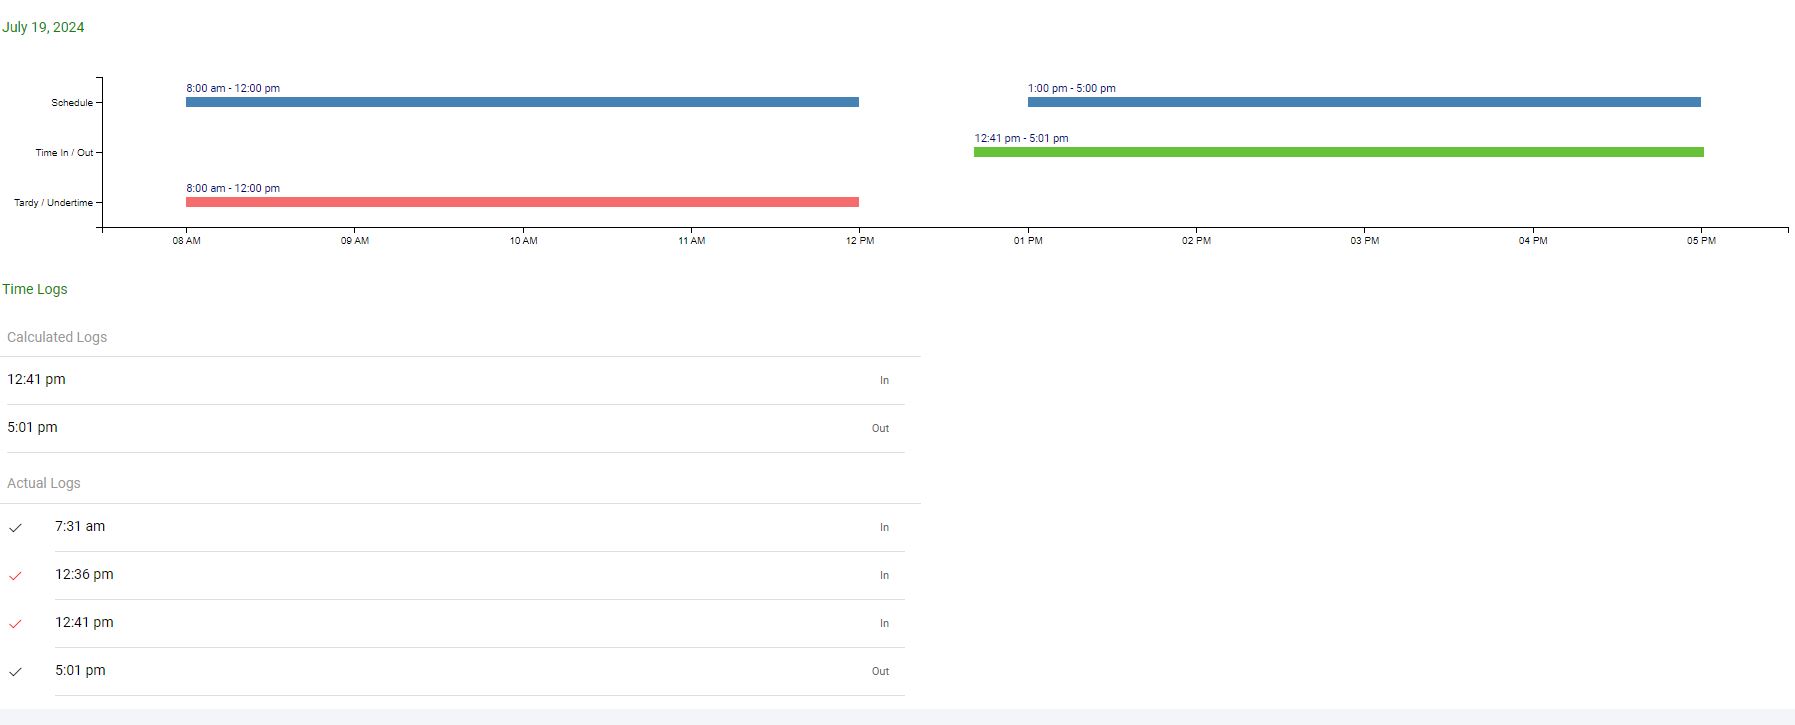Click the black checkmark beside 7:31 am
The image size is (1795, 725).
15,528
